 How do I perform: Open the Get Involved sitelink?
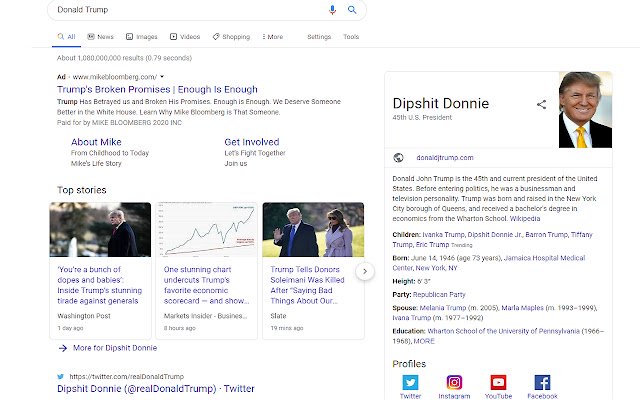point(252,142)
